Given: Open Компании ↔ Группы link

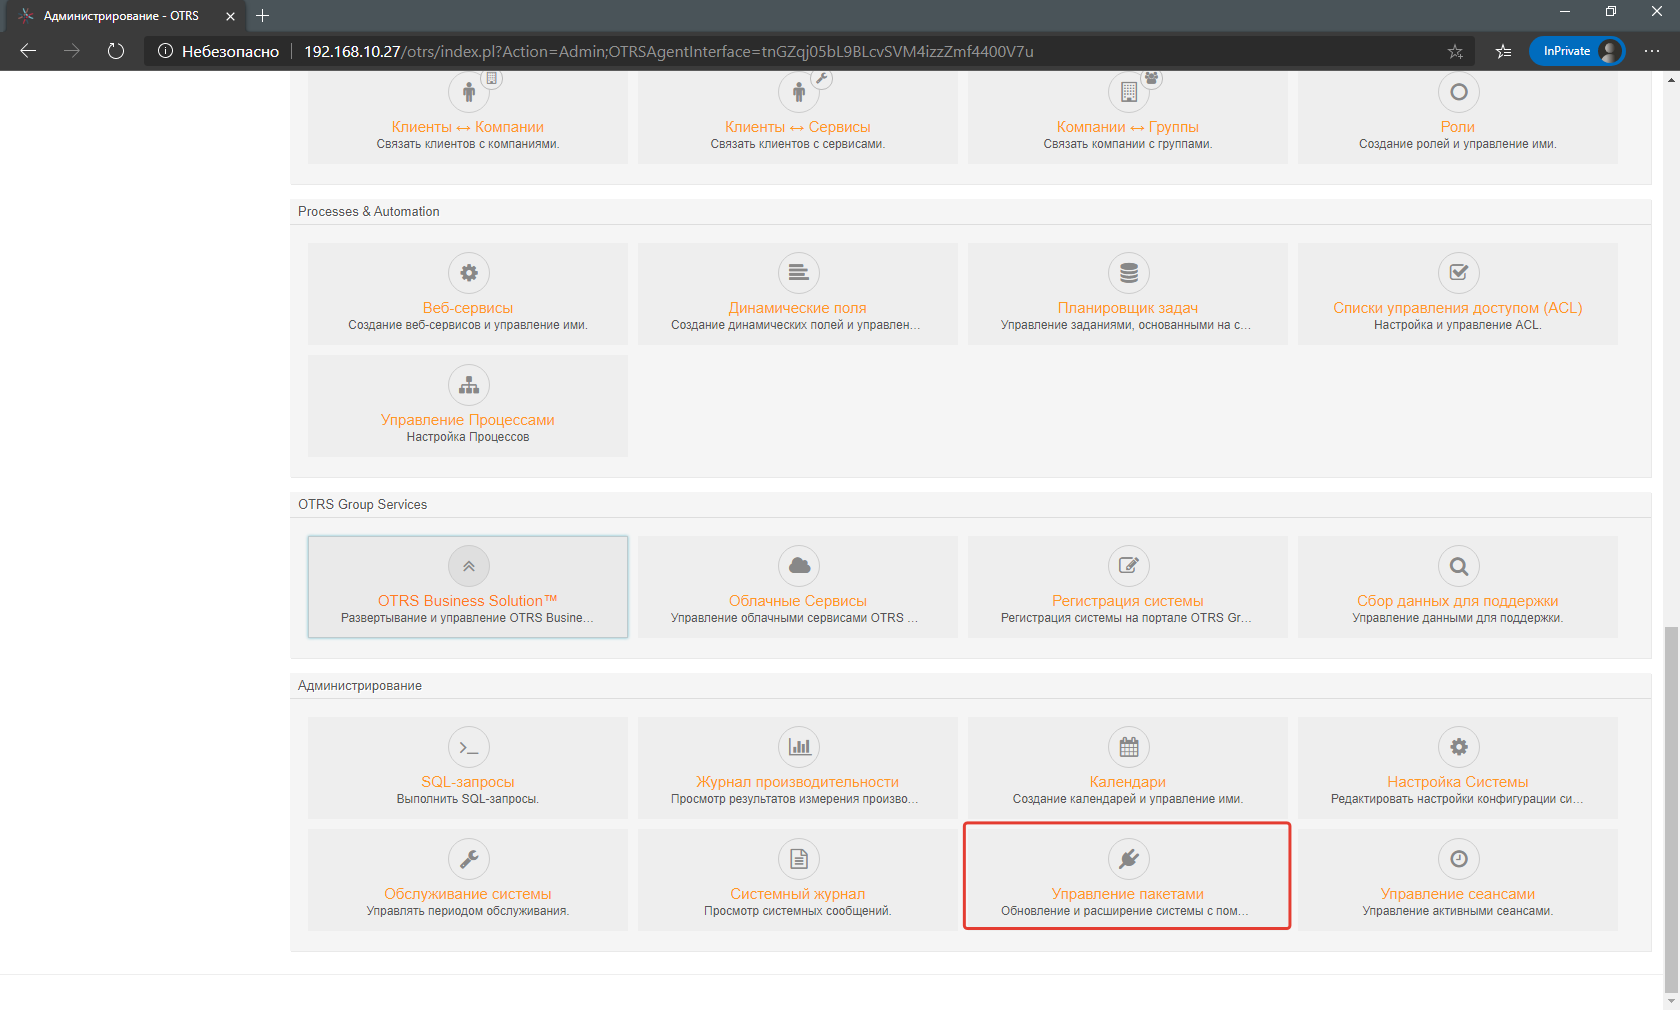Looking at the screenshot, I should tap(1128, 127).
